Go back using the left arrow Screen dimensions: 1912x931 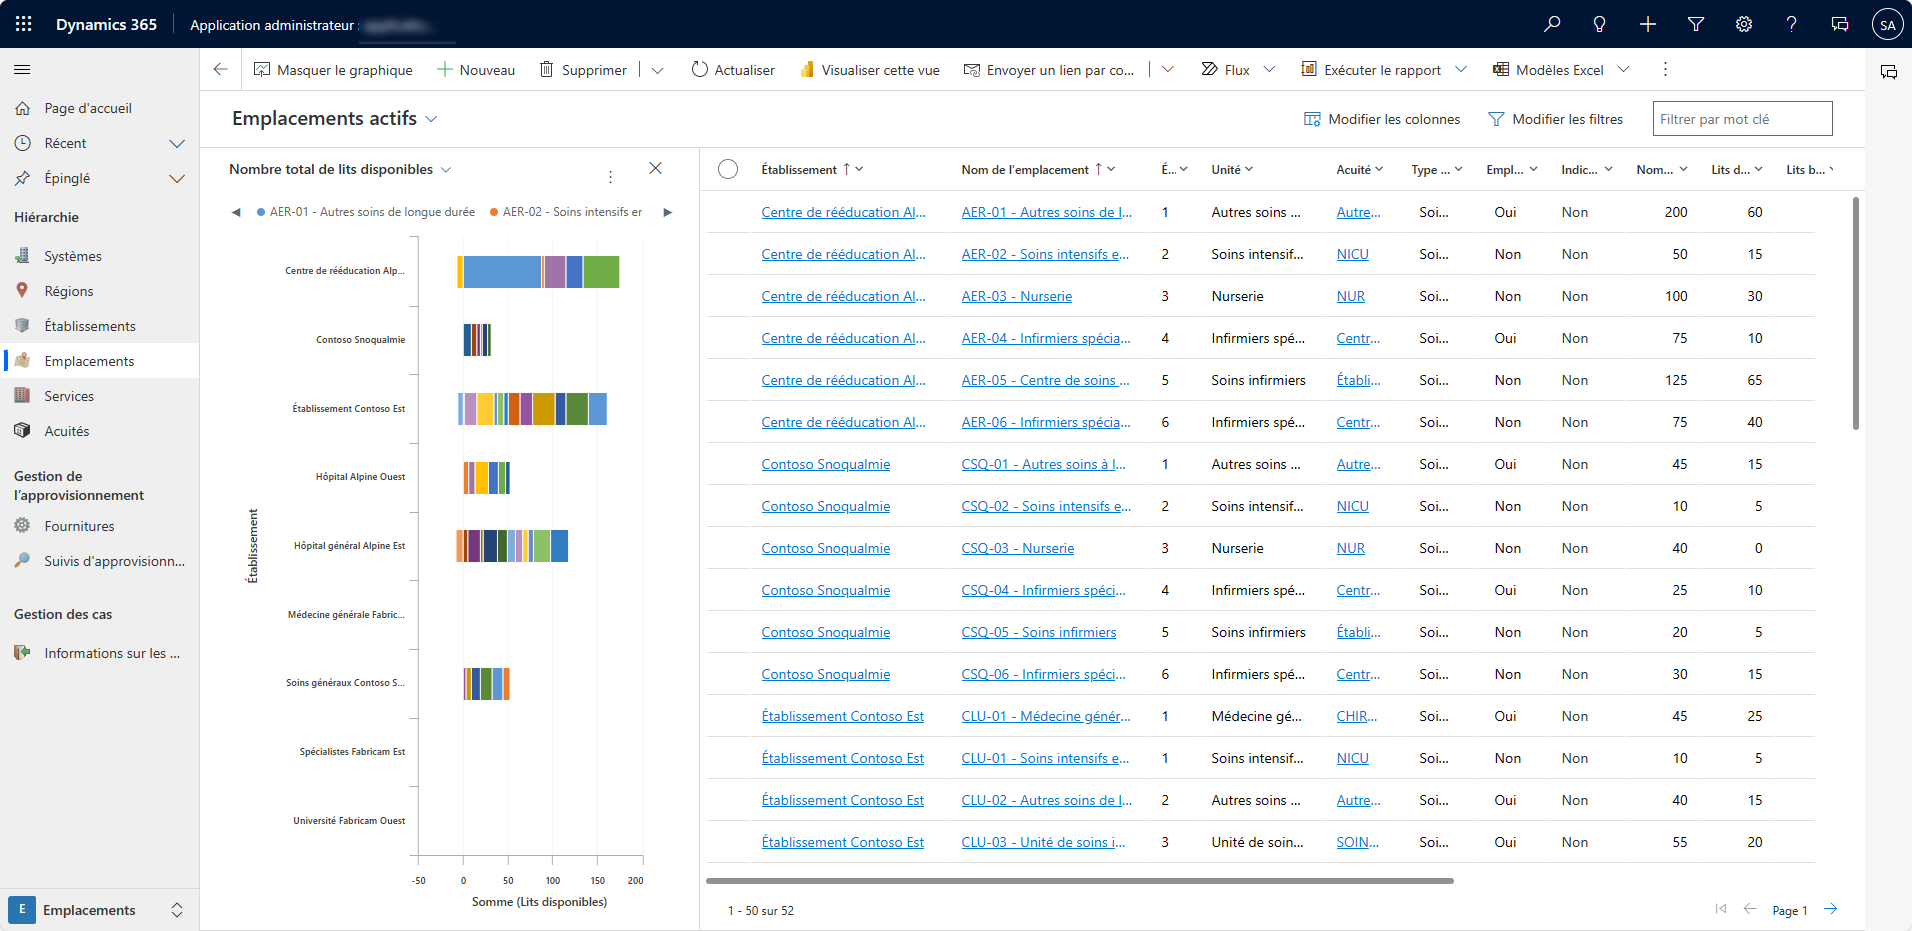(x=220, y=69)
